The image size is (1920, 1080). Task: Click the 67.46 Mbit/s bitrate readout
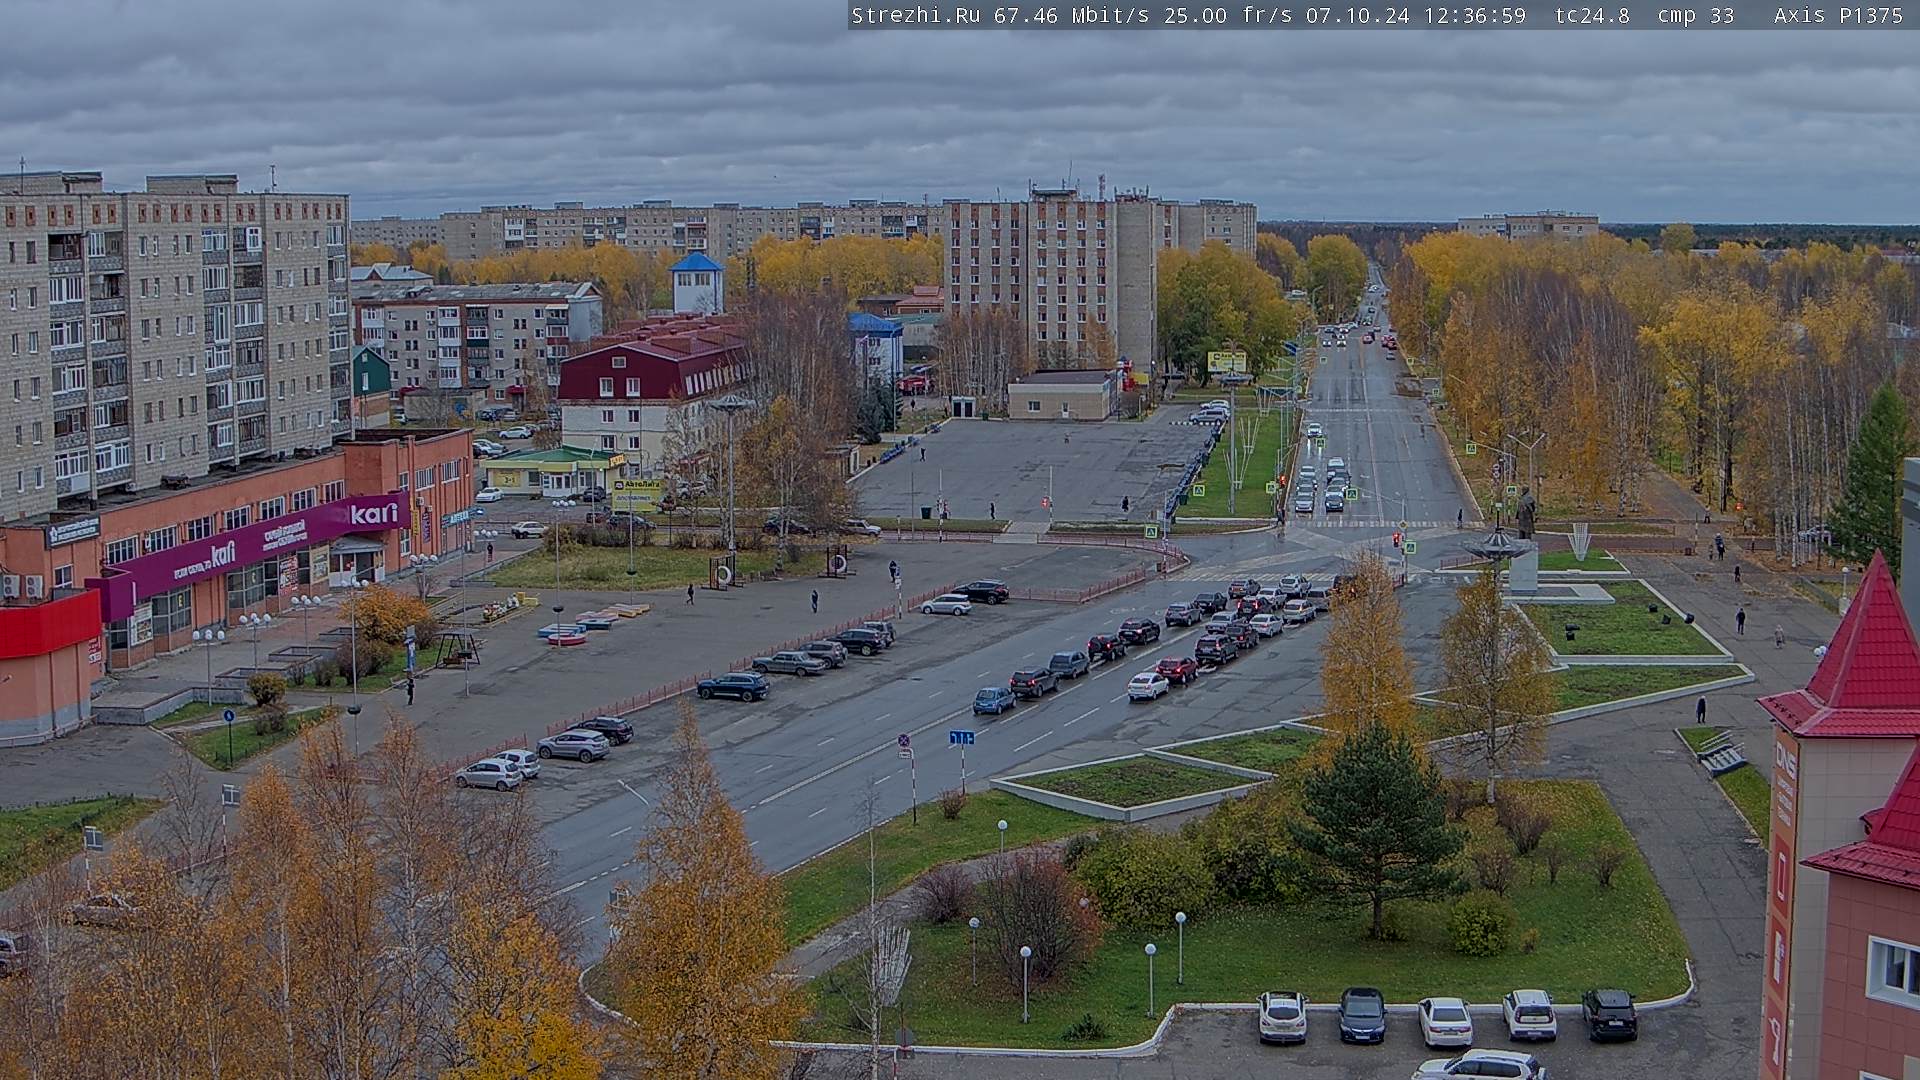pos(1072,15)
